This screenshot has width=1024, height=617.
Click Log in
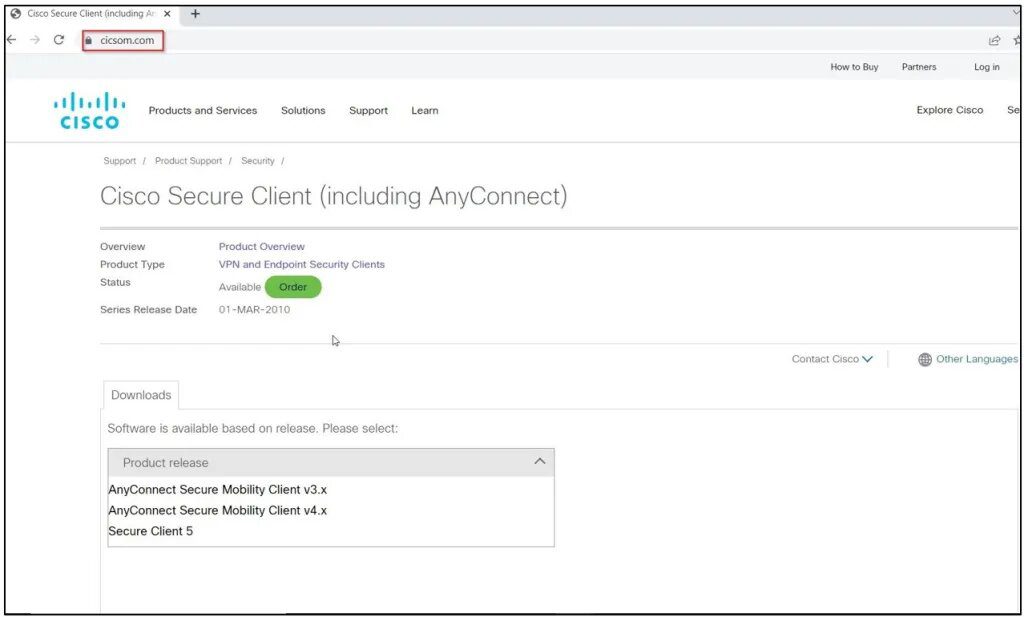pos(987,67)
